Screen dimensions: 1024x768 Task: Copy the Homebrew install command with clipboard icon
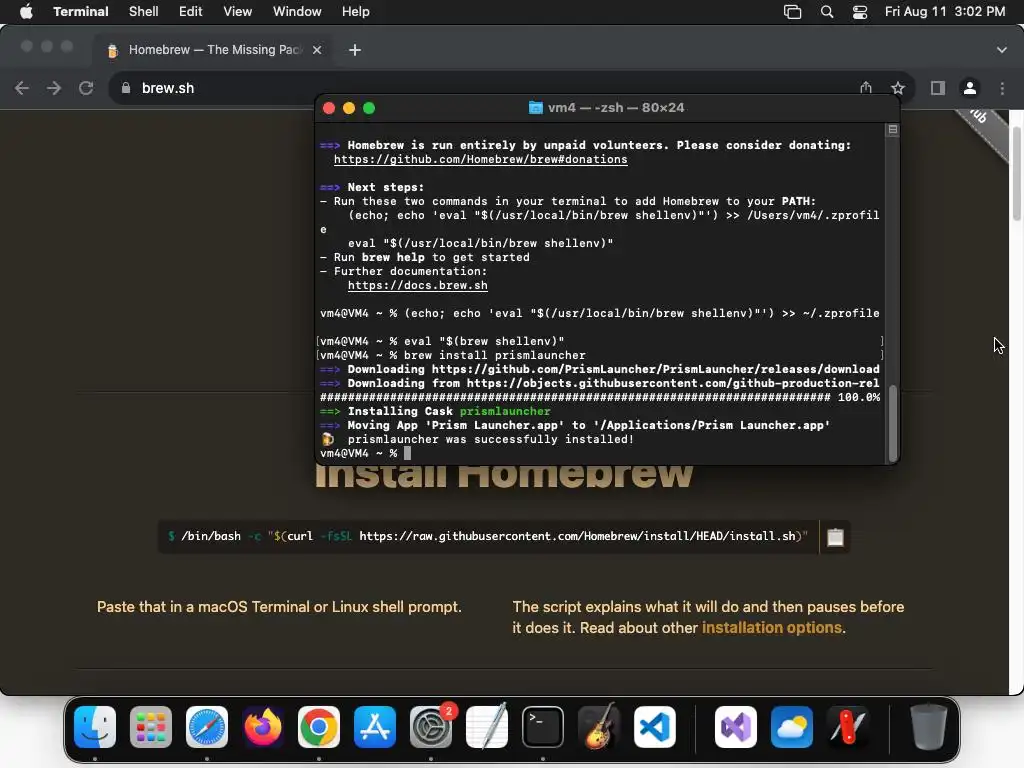(835, 537)
